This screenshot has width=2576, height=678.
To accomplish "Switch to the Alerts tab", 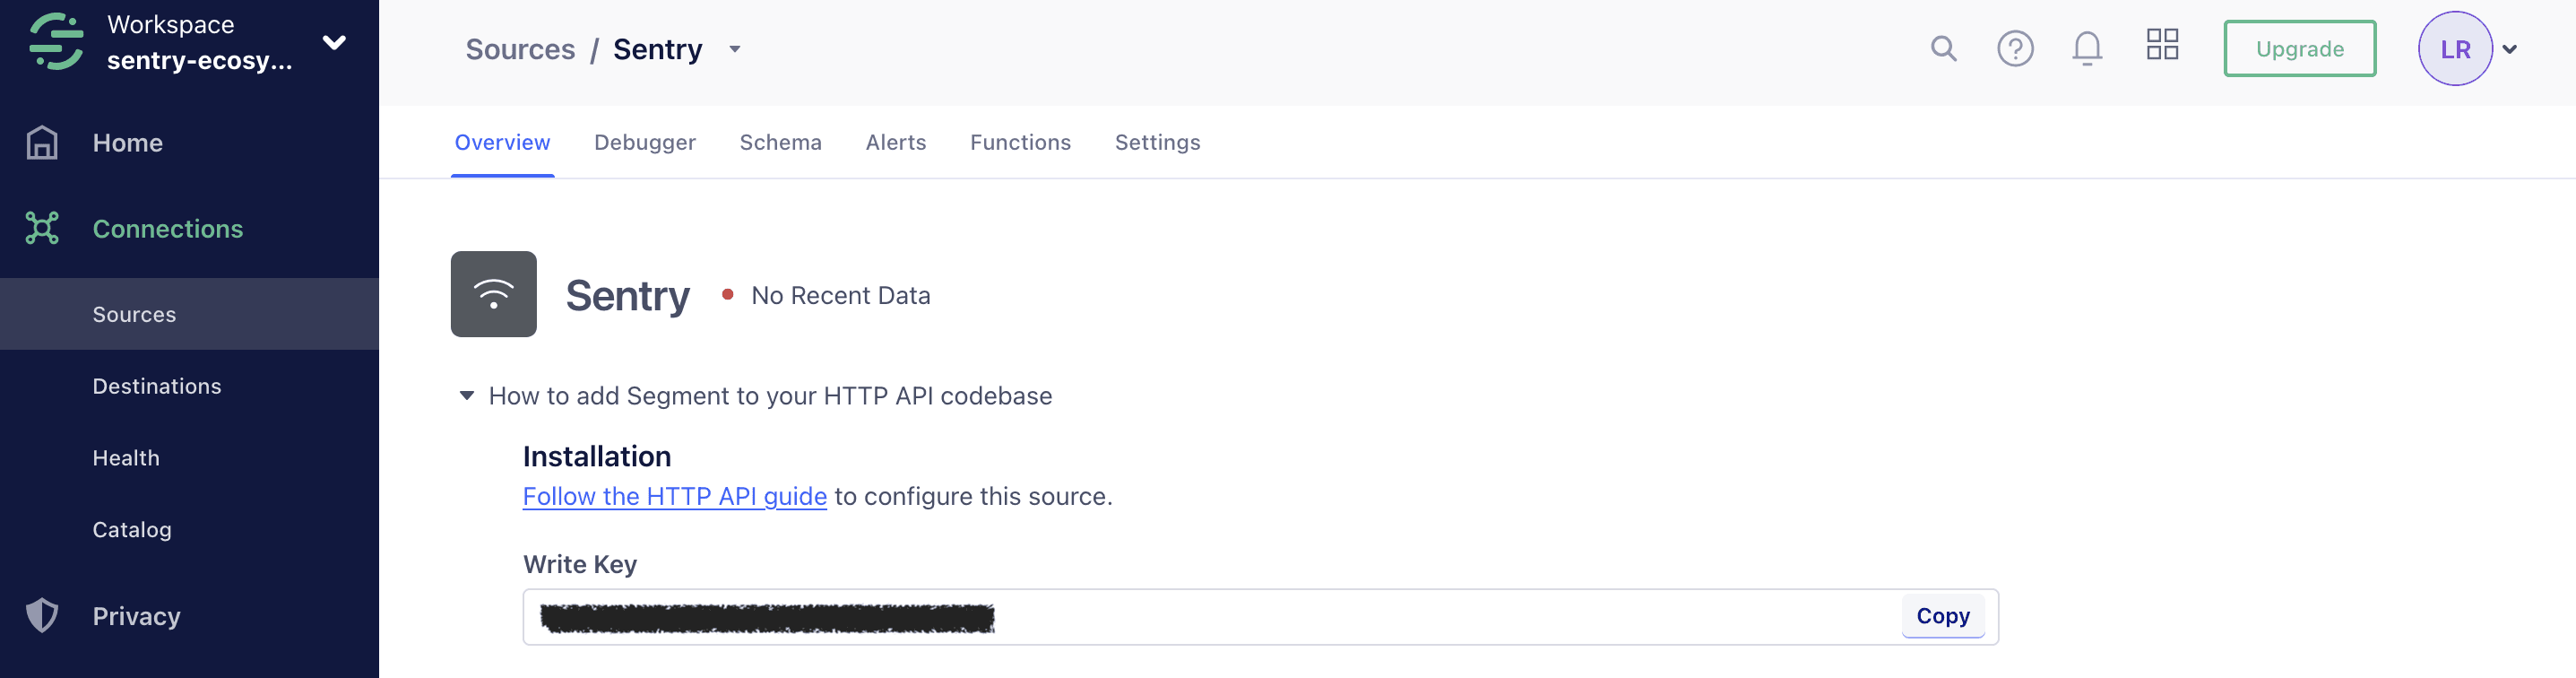I will (x=895, y=142).
